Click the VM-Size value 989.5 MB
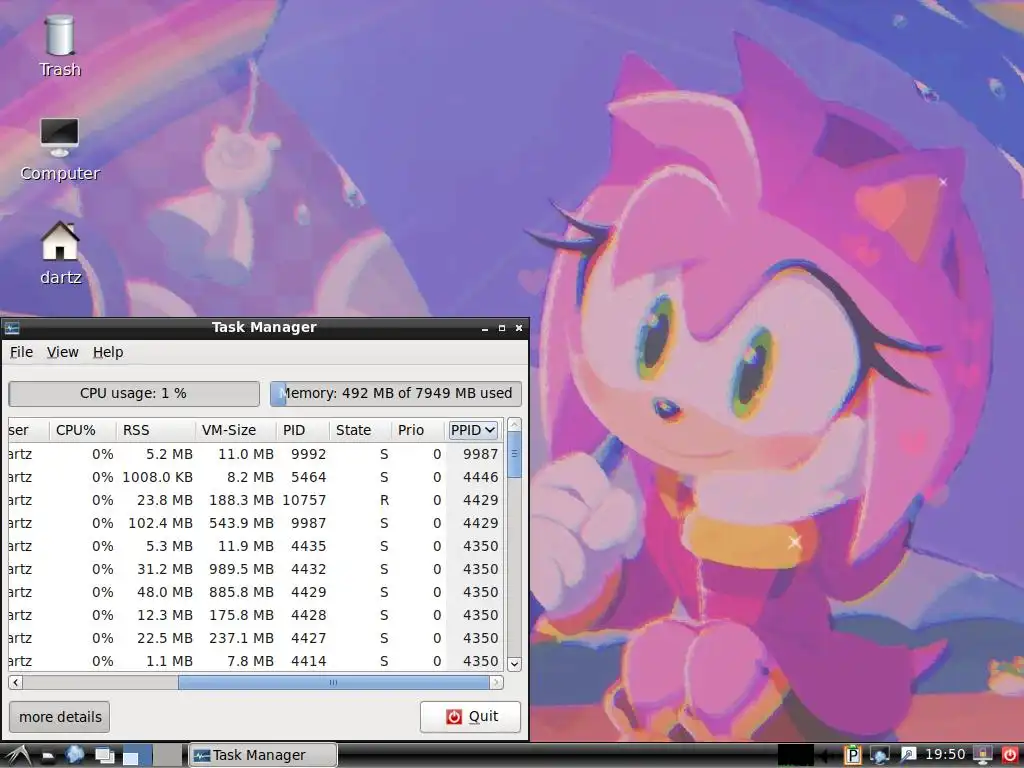The image size is (1024, 768). (x=241, y=569)
